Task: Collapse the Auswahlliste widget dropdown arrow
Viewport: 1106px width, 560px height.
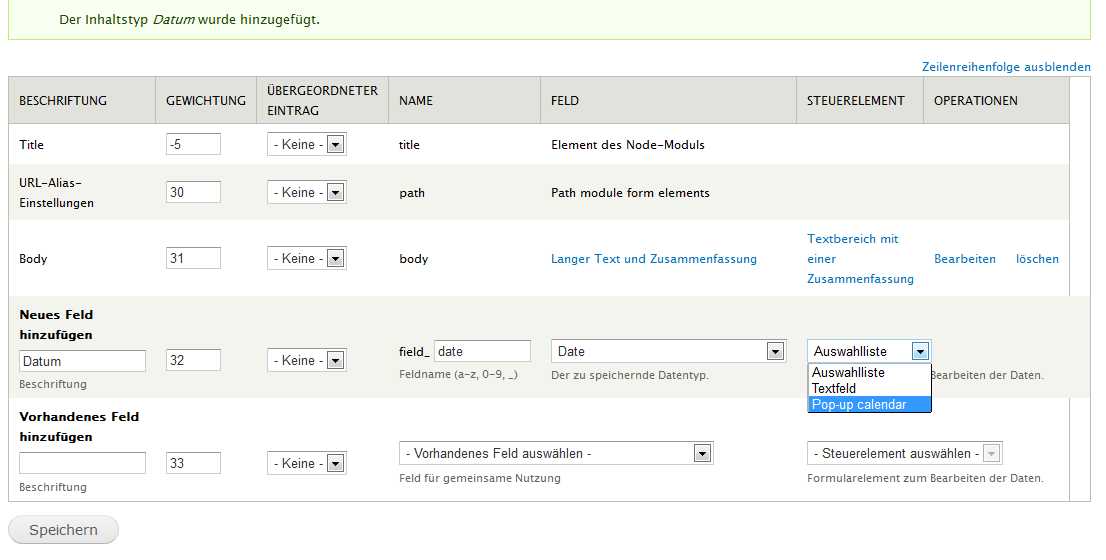Action: pyautogui.click(x=920, y=351)
